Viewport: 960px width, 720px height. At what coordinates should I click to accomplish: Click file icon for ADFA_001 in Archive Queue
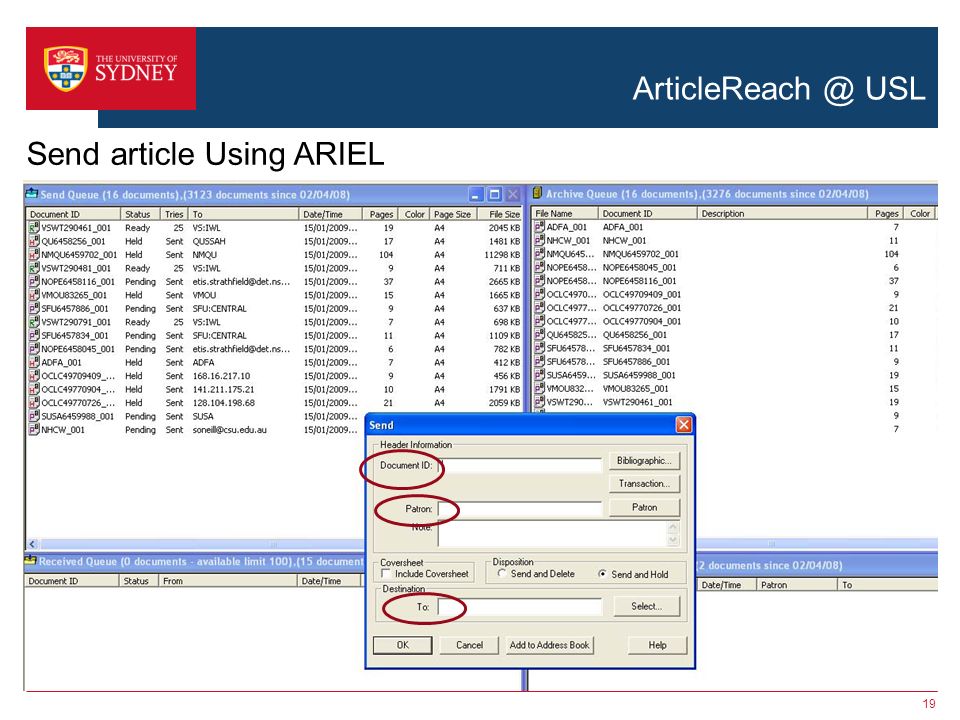click(x=539, y=227)
